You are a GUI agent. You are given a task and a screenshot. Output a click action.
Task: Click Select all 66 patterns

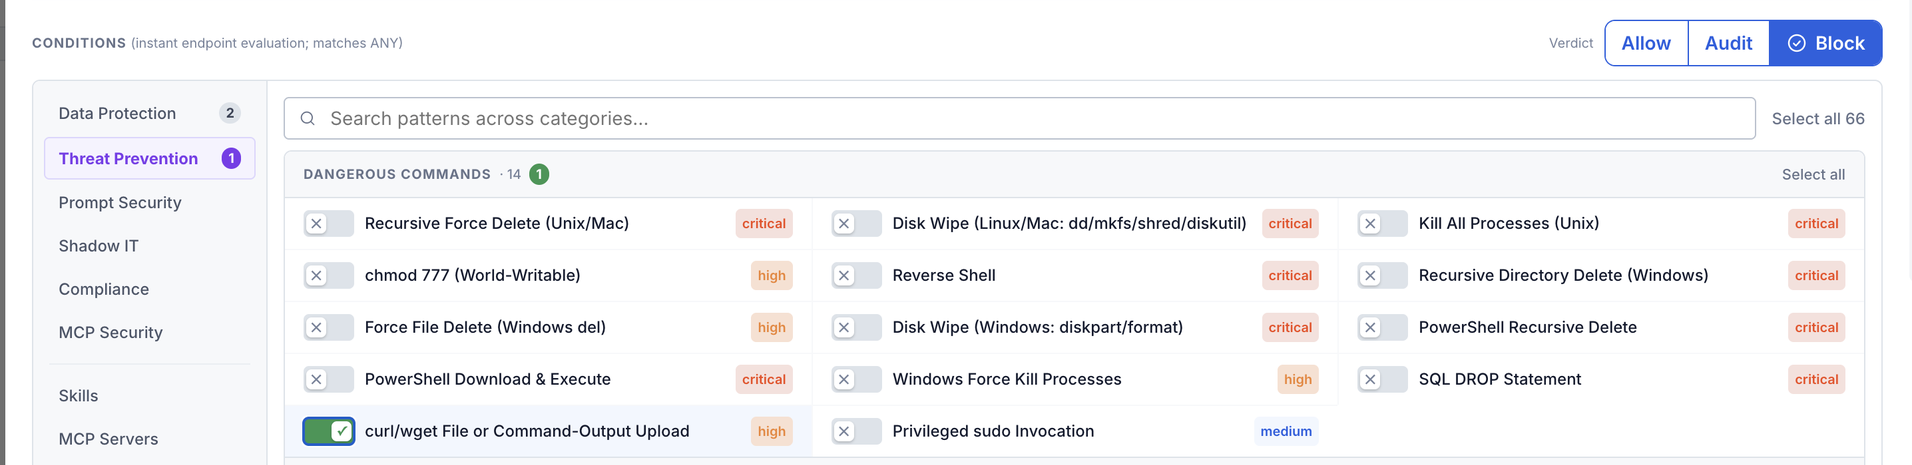(1818, 119)
